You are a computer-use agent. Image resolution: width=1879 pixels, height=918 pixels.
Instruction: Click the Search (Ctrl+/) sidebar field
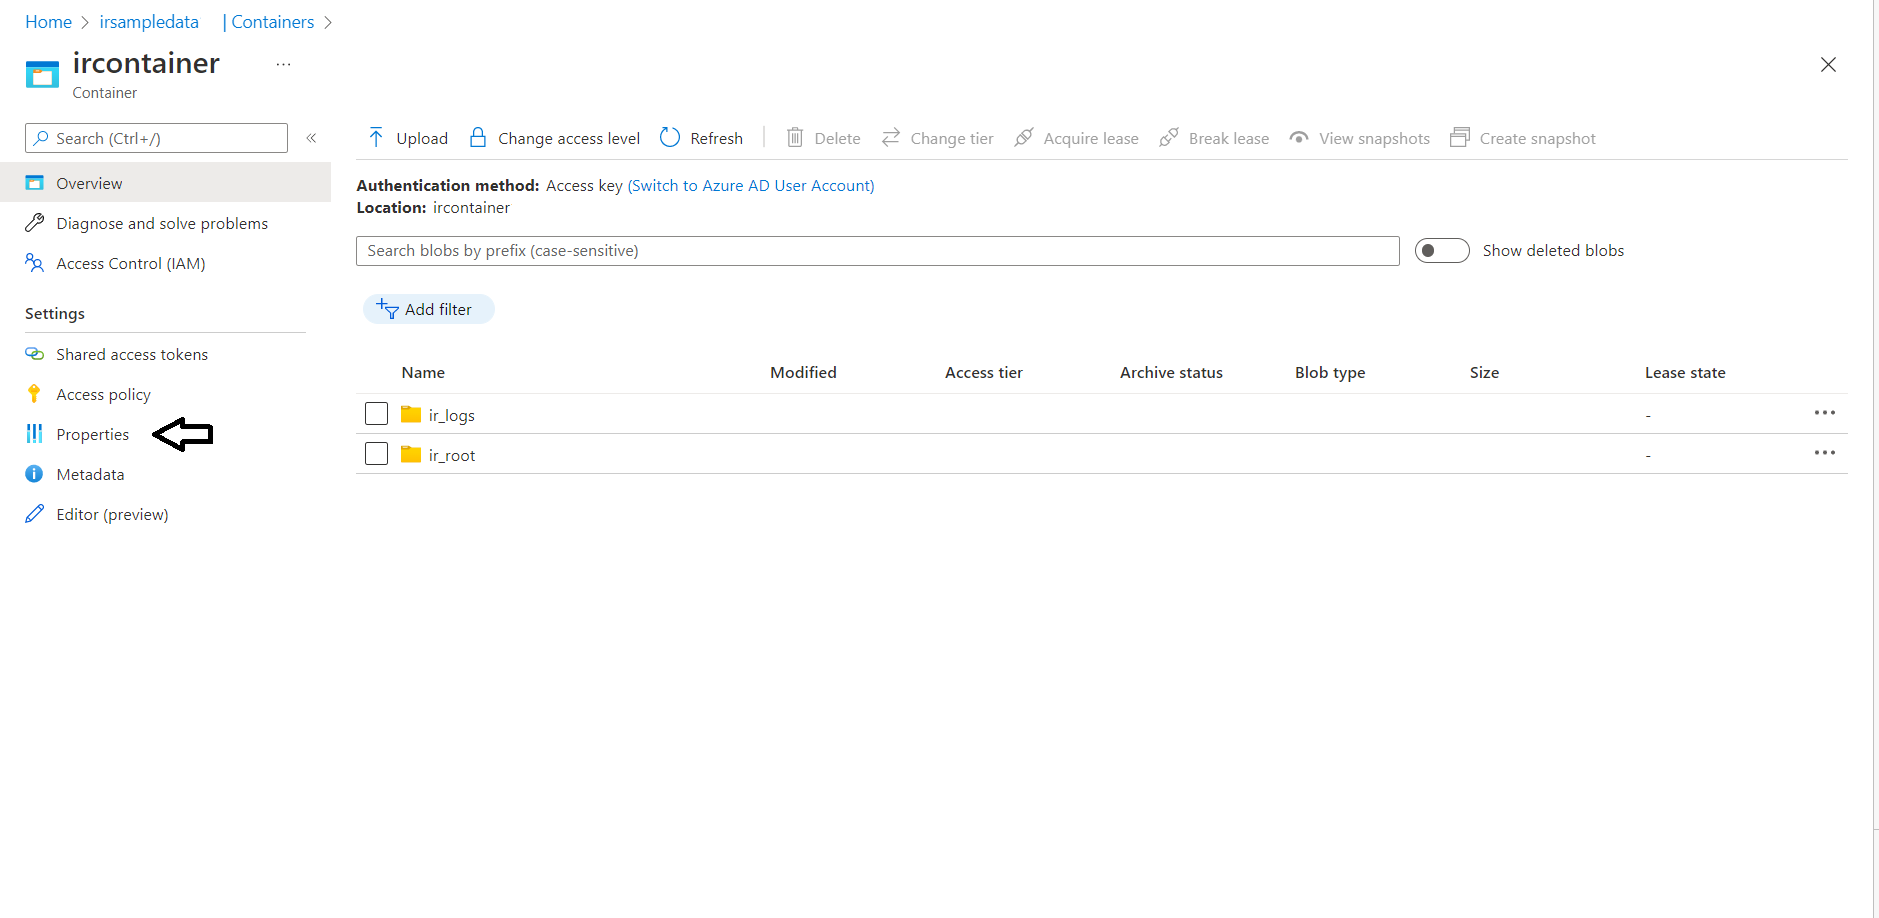[x=156, y=138]
